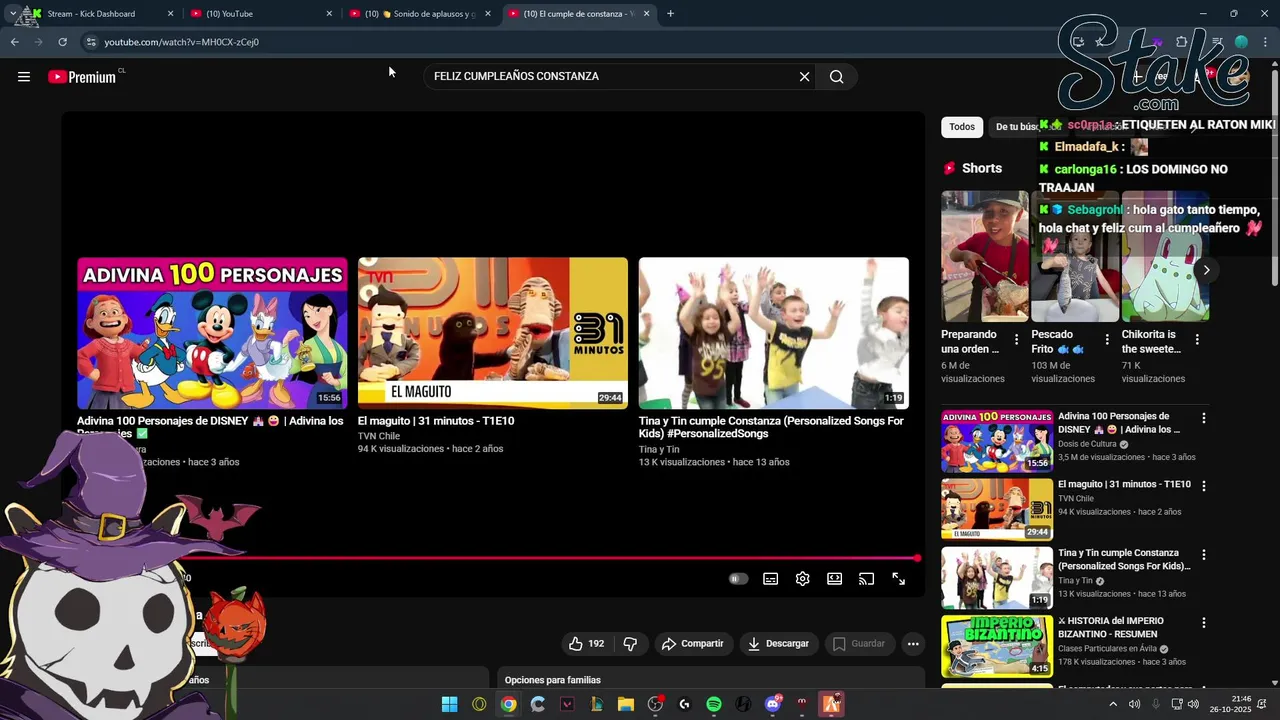Open Tina y Tin channel under endscreen video
Viewport: 1280px width, 720px height.
tap(659, 450)
